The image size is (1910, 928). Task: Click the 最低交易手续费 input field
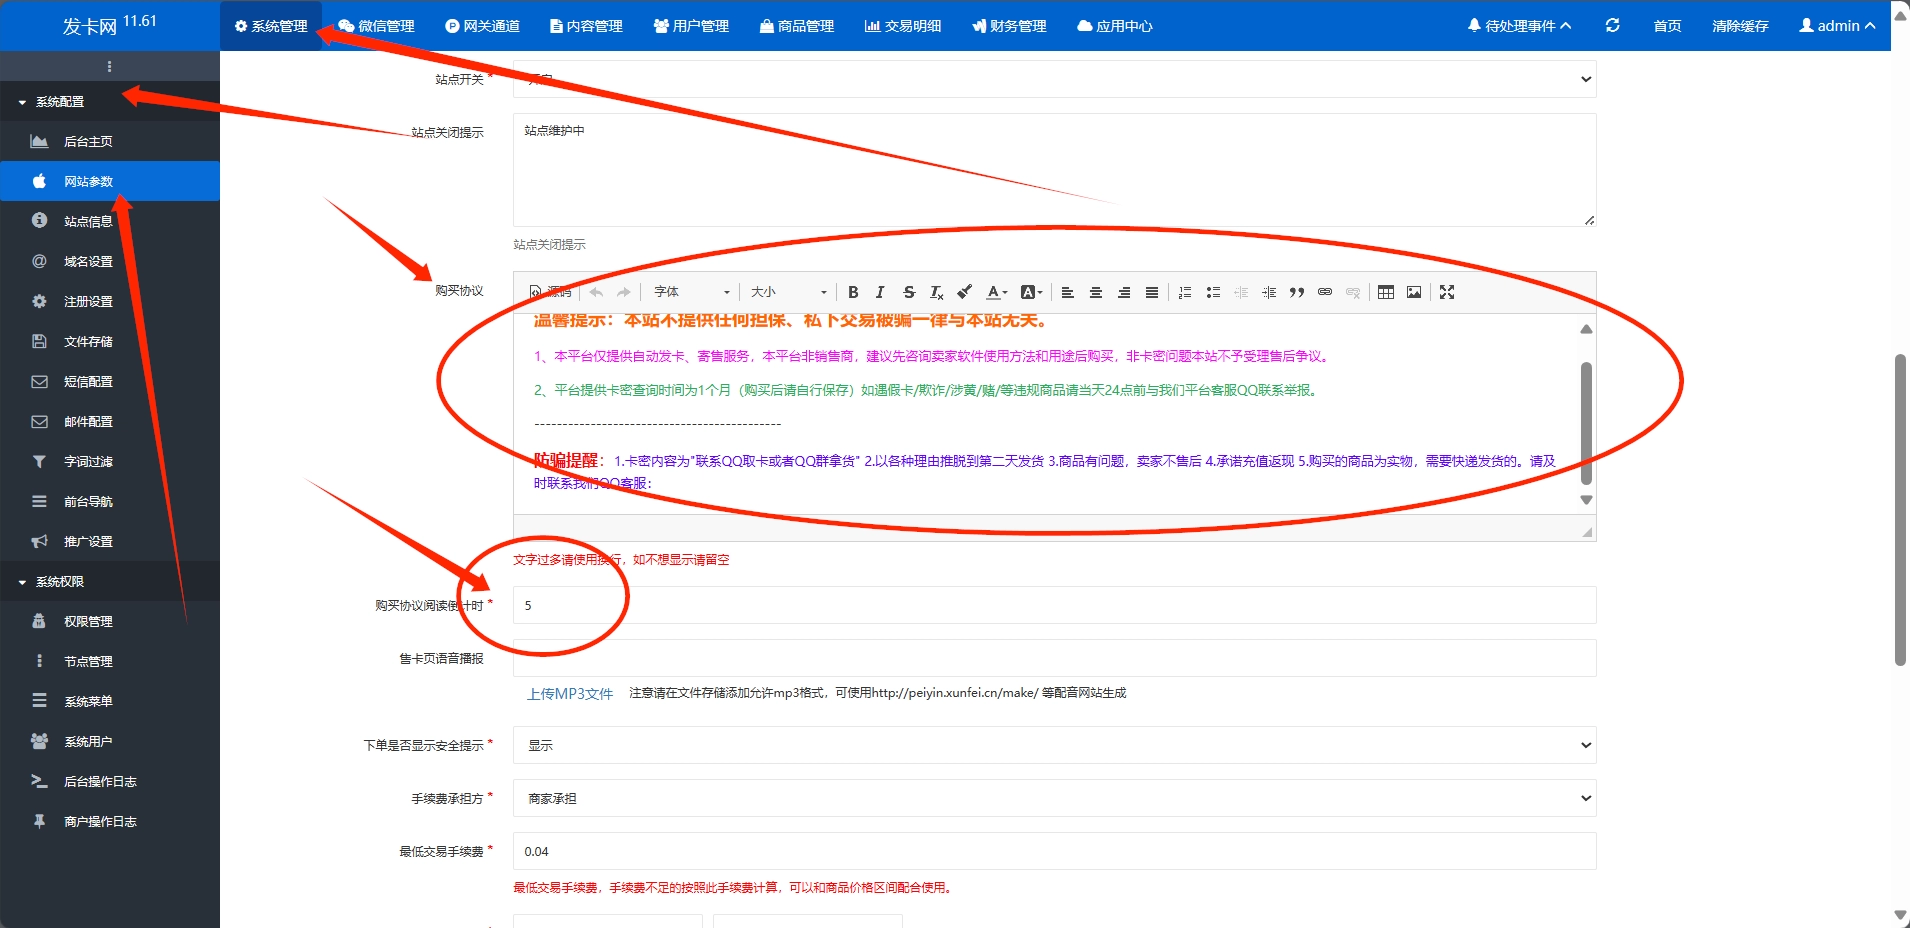click(1054, 851)
